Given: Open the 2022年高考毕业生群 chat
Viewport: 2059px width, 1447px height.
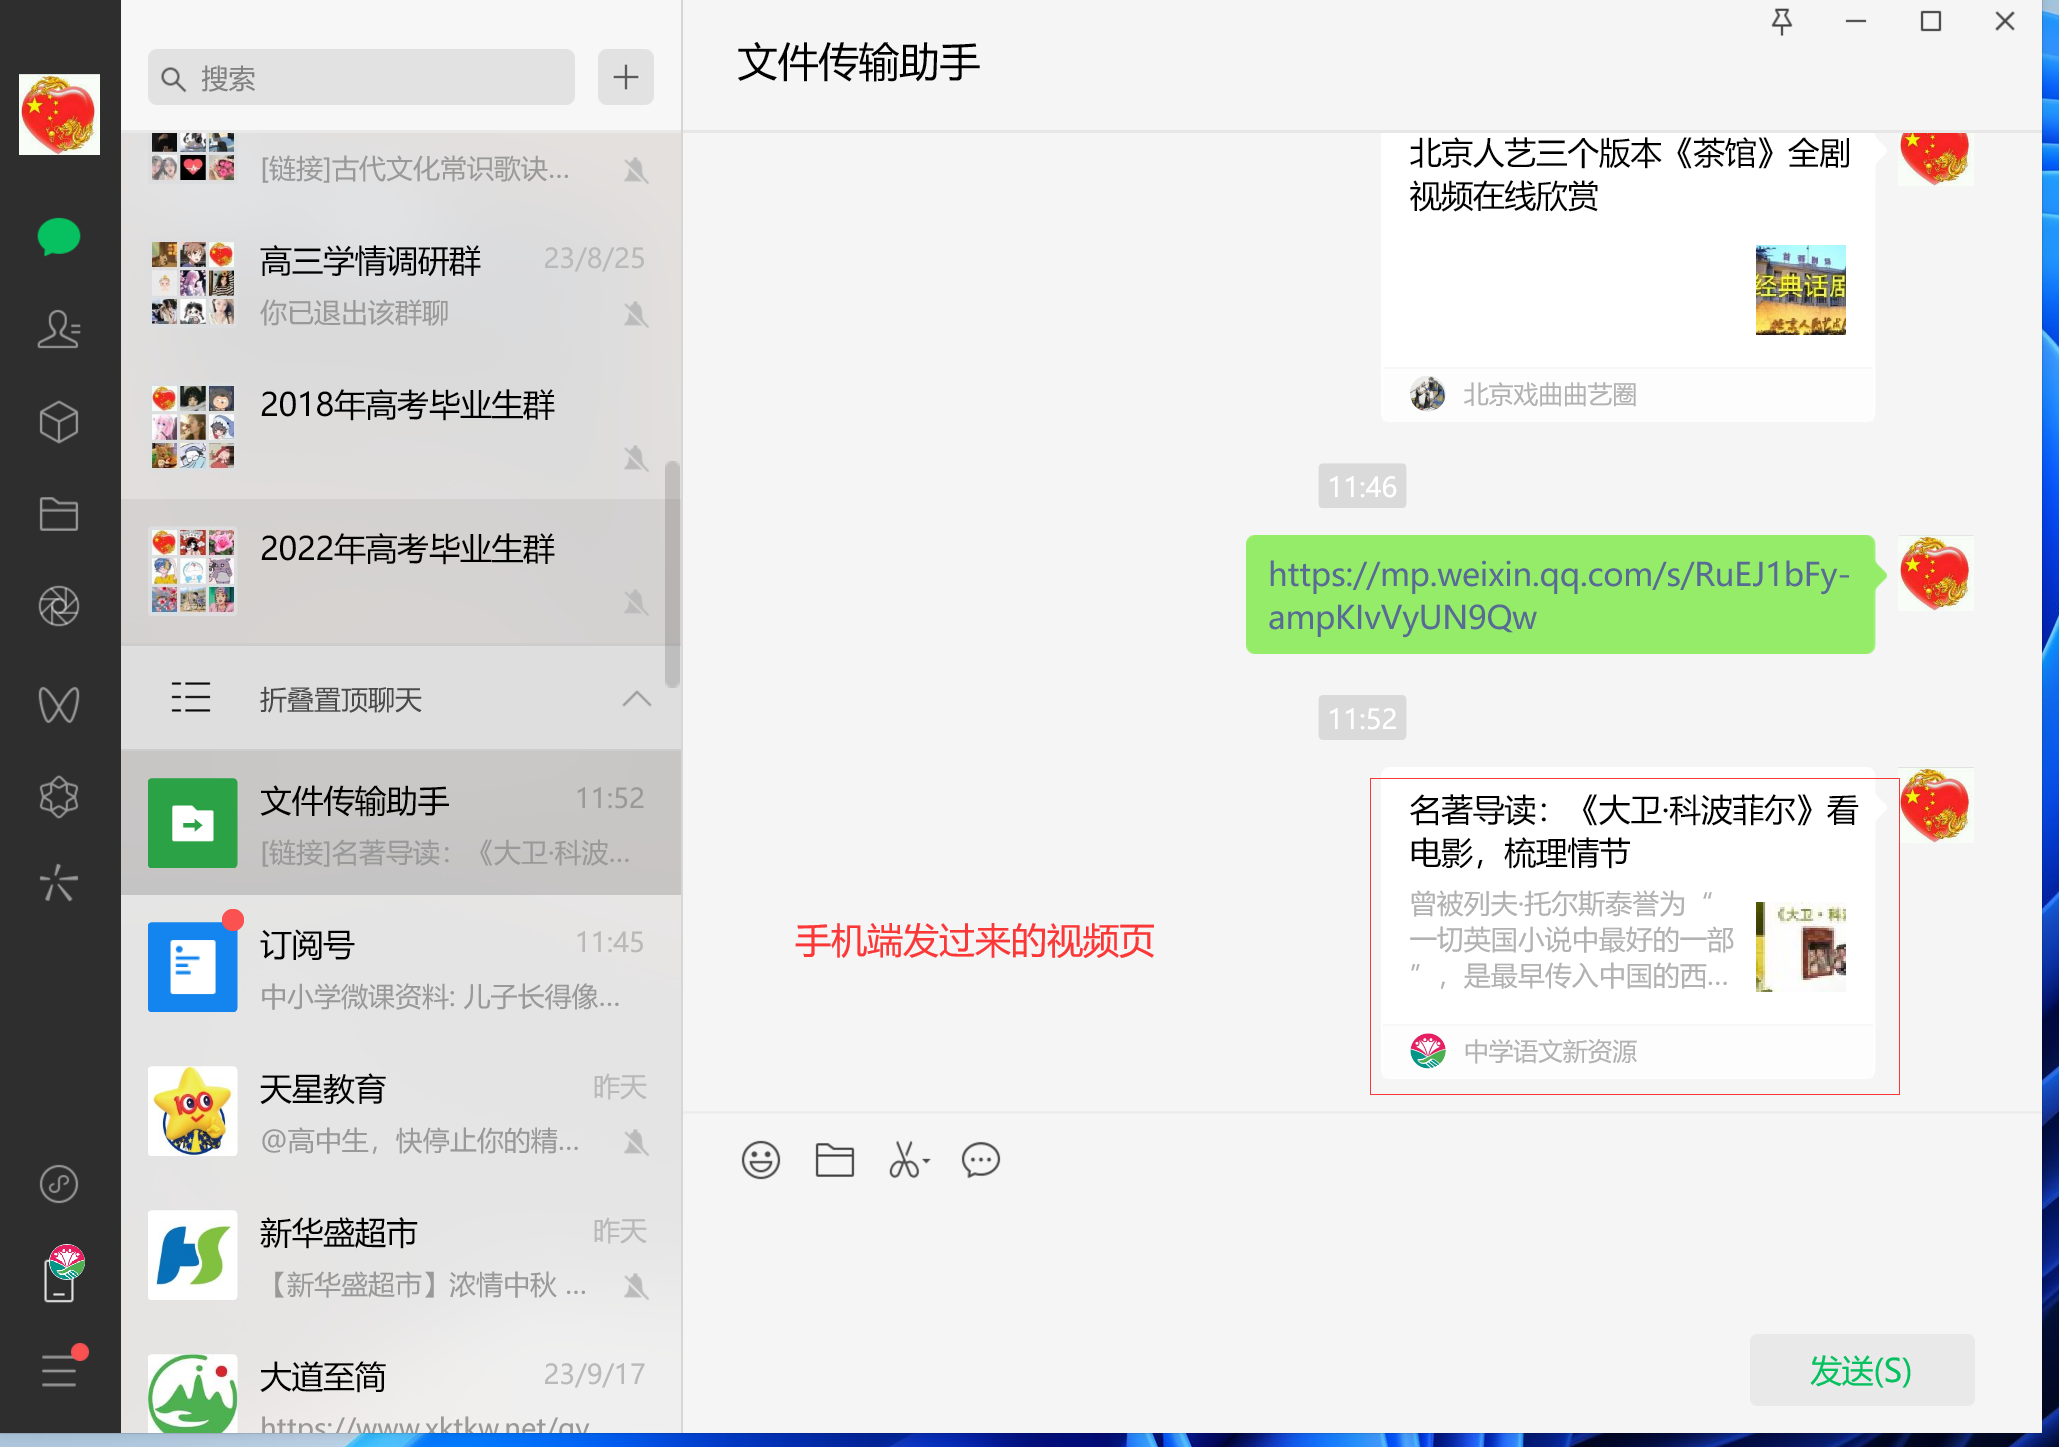Looking at the screenshot, I should pyautogui.click(x=401, y=572).
